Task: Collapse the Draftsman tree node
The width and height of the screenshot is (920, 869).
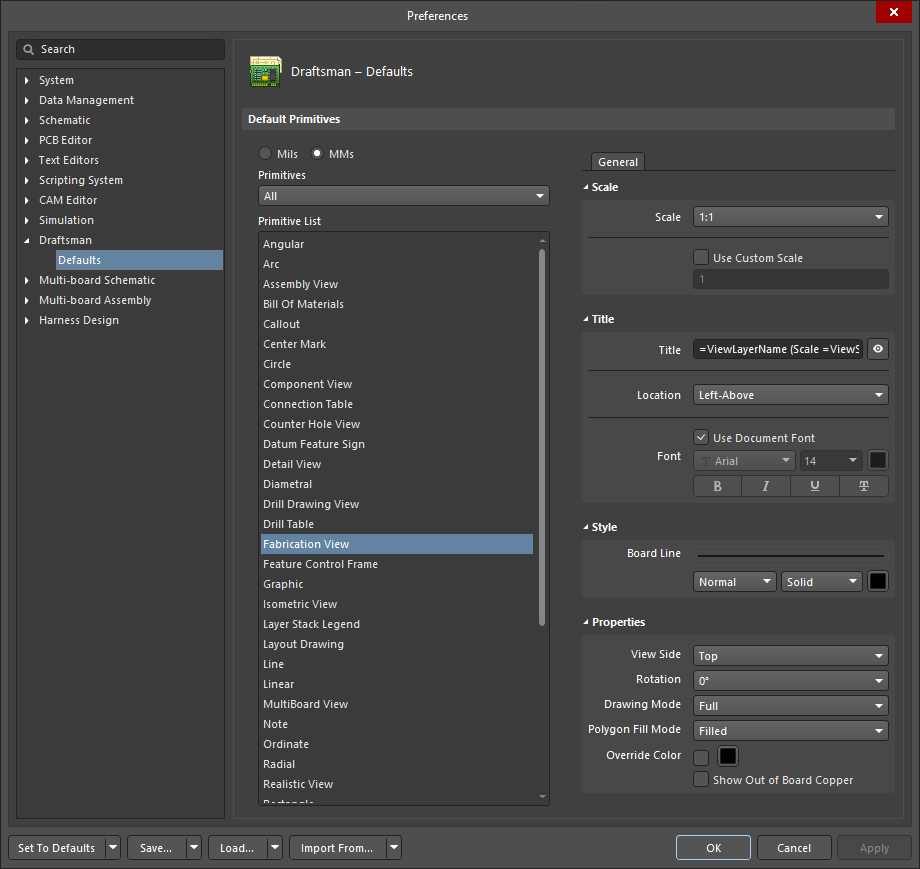Action: (26, 240)
